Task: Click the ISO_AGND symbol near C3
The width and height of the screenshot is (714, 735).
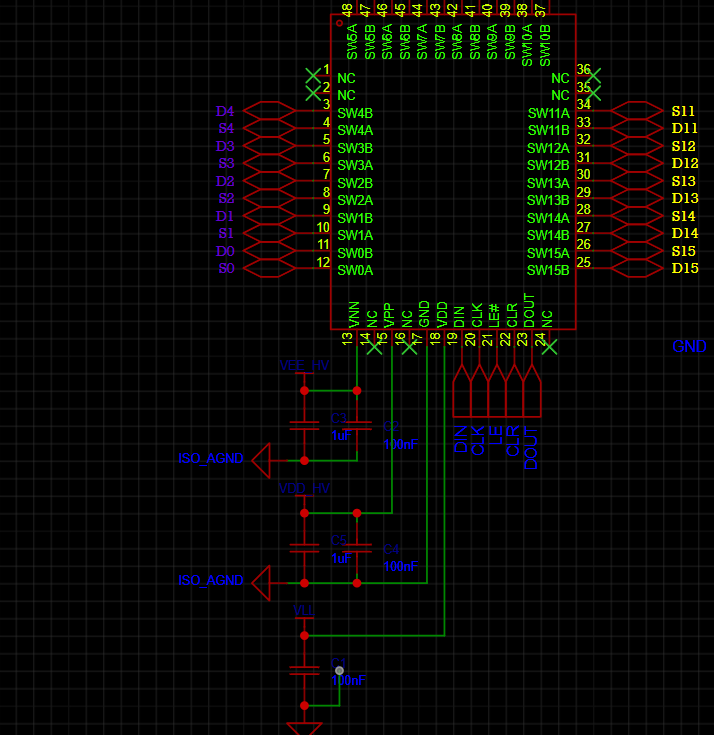Action: [261, 460]
